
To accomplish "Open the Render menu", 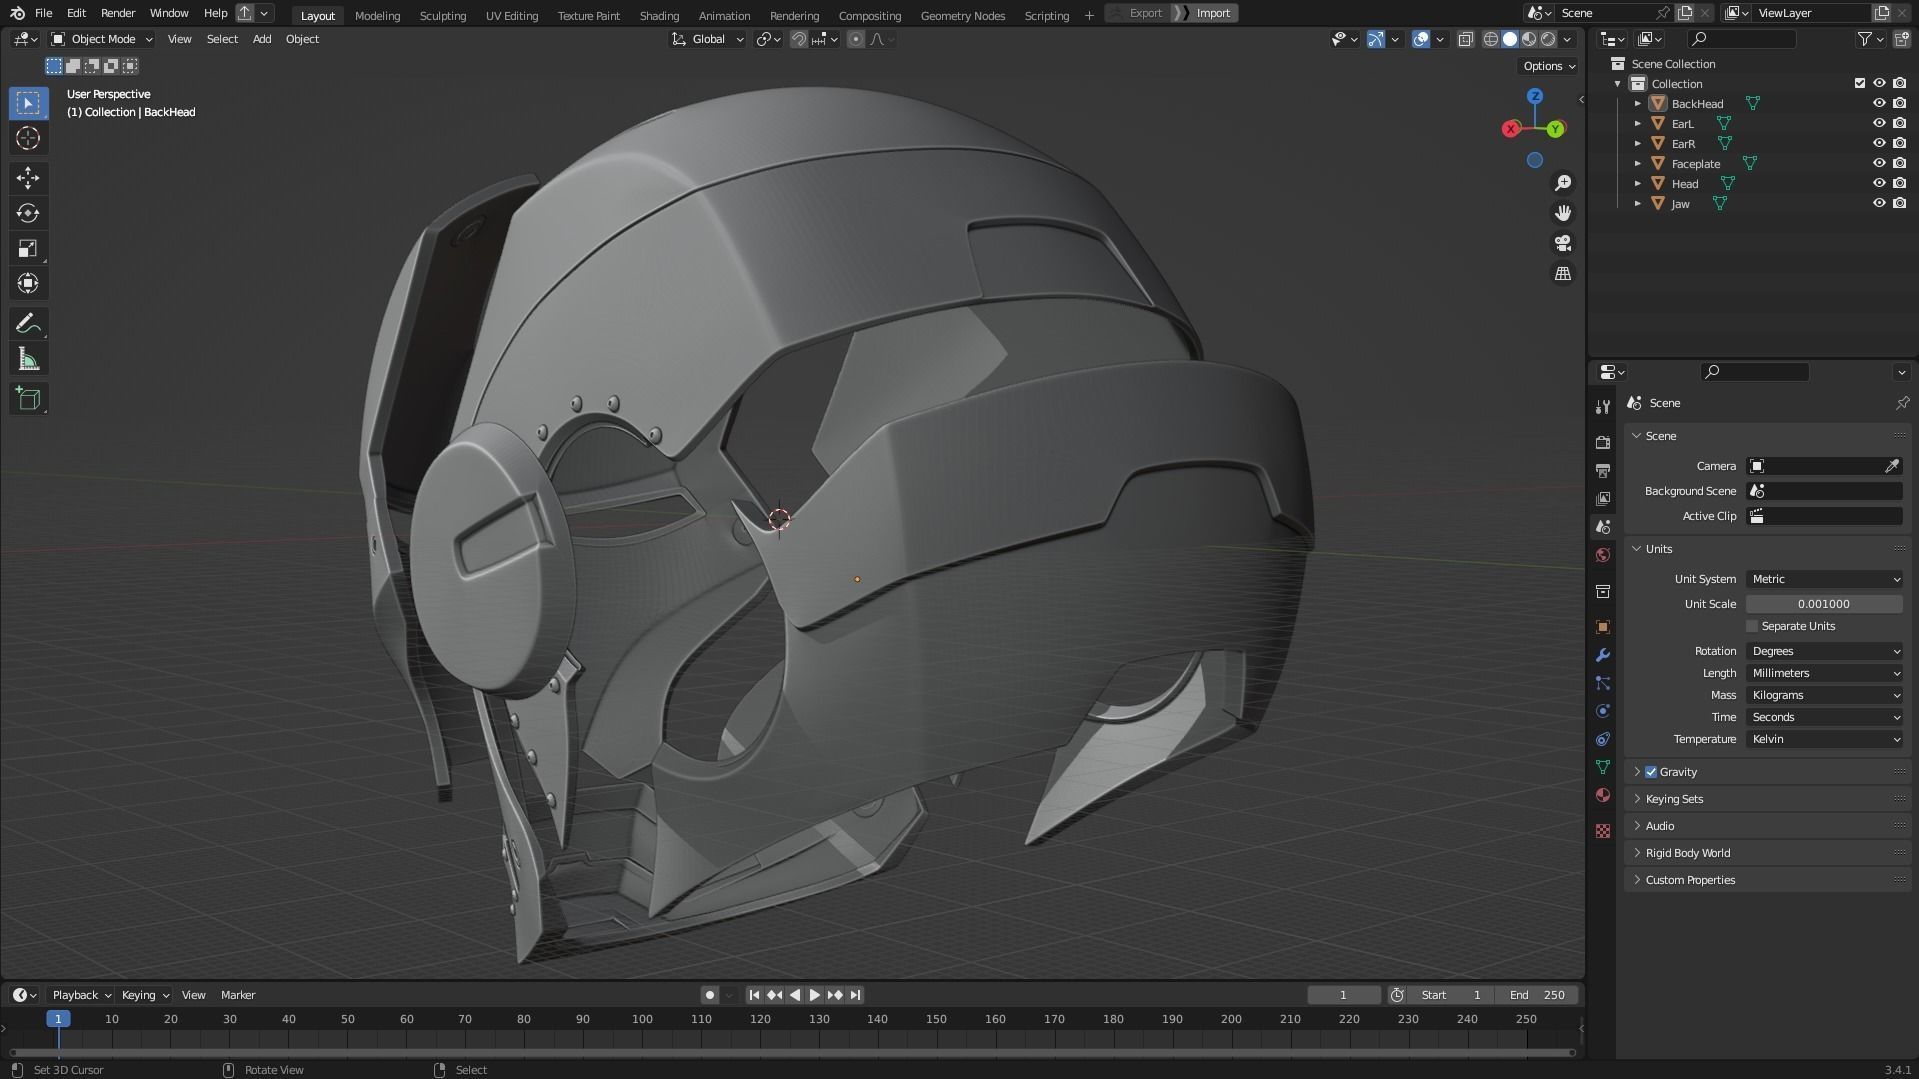I will point(118,13).
